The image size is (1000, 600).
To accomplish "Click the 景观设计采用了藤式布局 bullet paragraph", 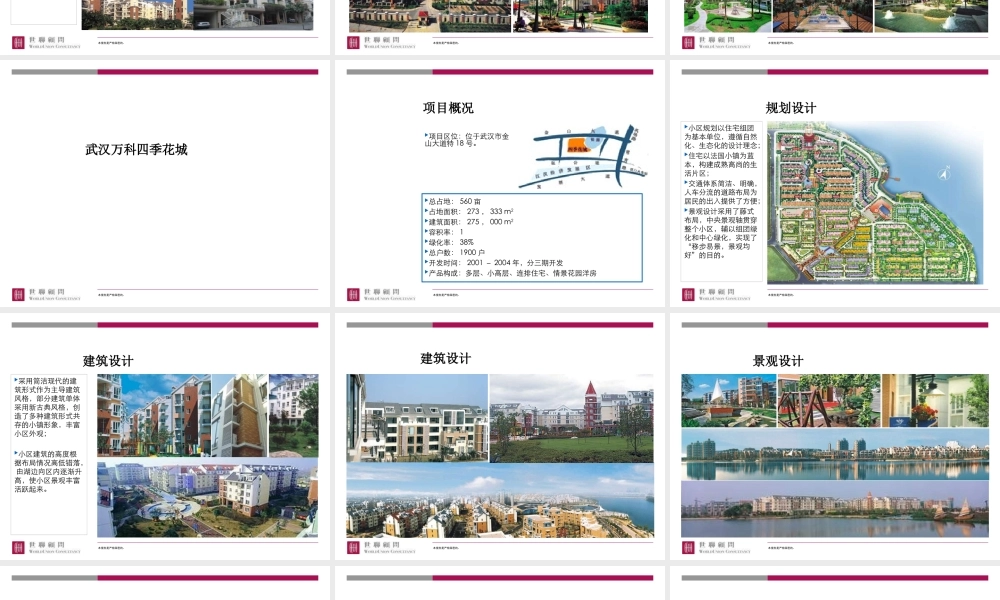I will pyautogui.click(x=721, y=233).
